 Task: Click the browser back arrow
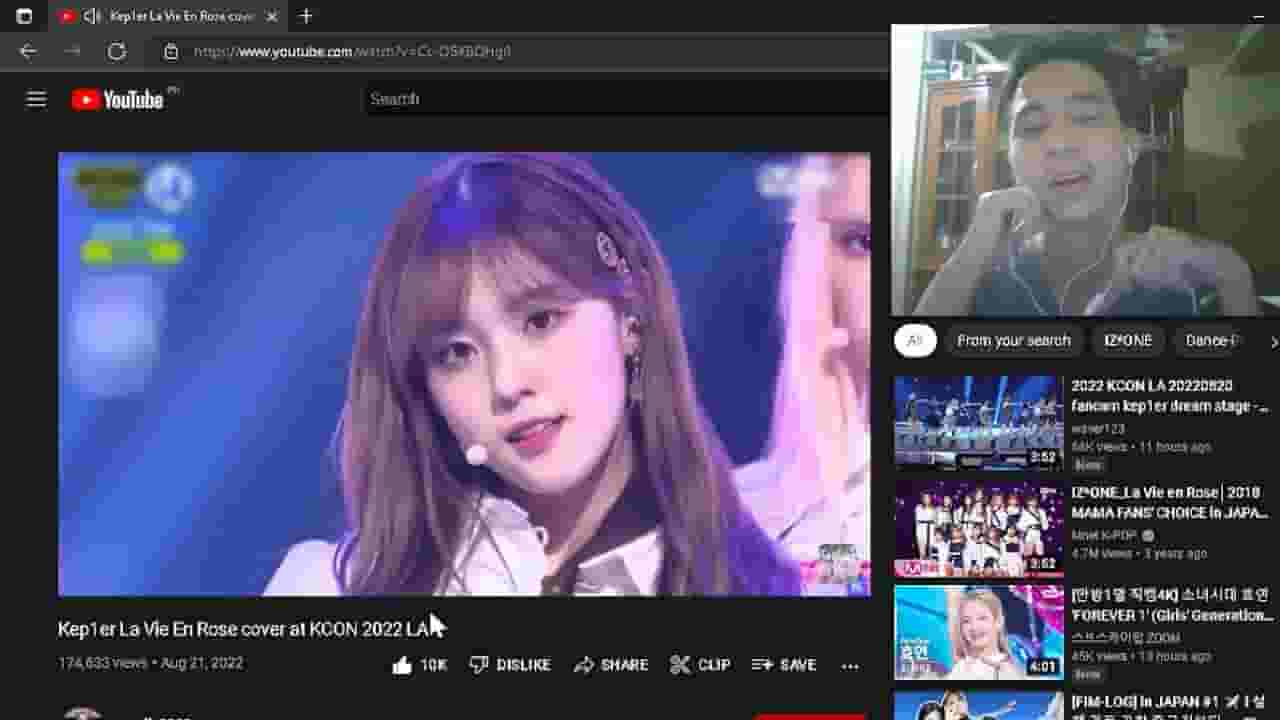(28, 51)
